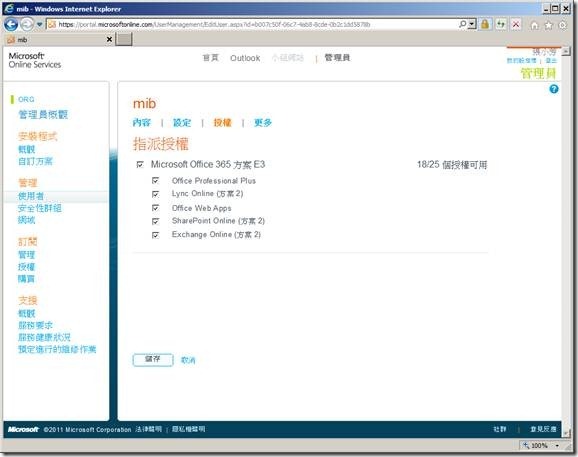Expand the recent pages dropdown arrow
The height and width of the screenshot is (457, 578).
39,25
